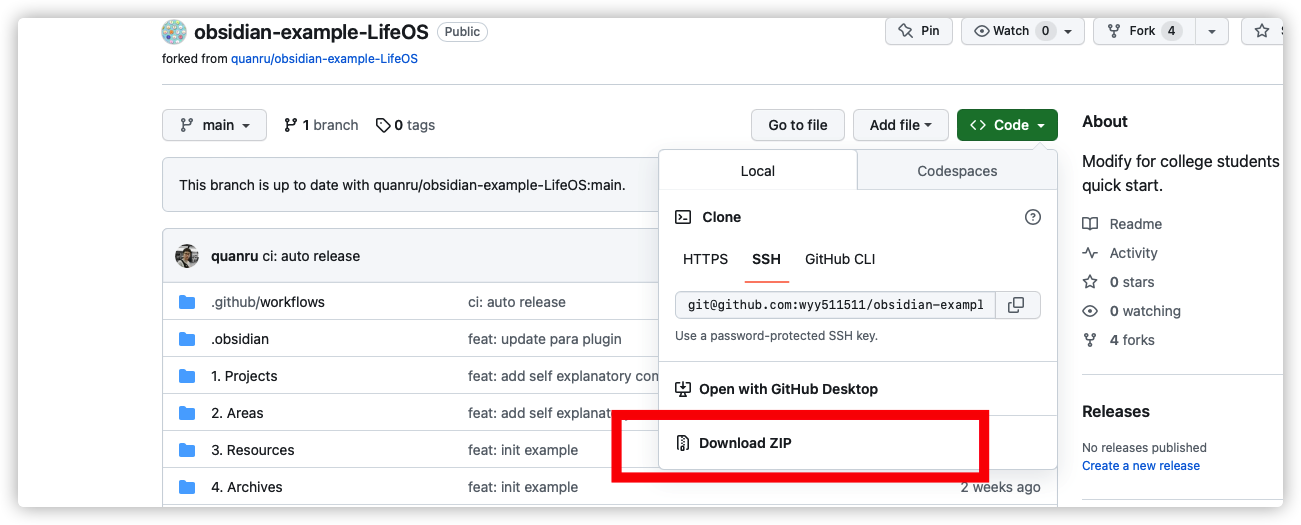Expand the Fork options dropdown arrow
The width and height of the screenshot is (1301, 525).
(1211, 31)
